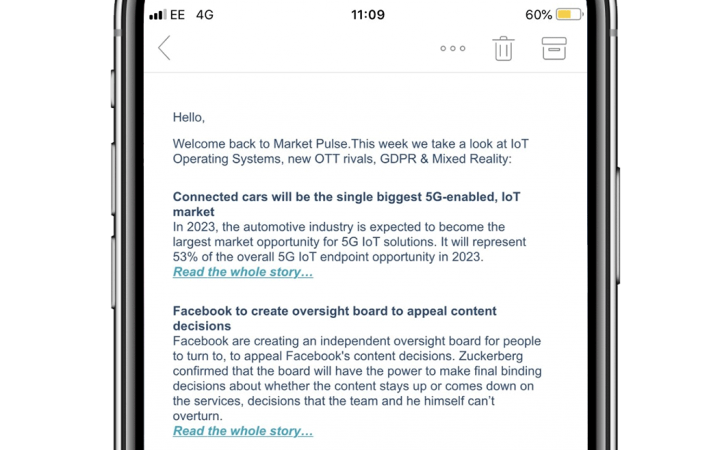This screenshot has width=720, height=450.
Task: Tap the back chevron arrow
Action: point(165,47)
